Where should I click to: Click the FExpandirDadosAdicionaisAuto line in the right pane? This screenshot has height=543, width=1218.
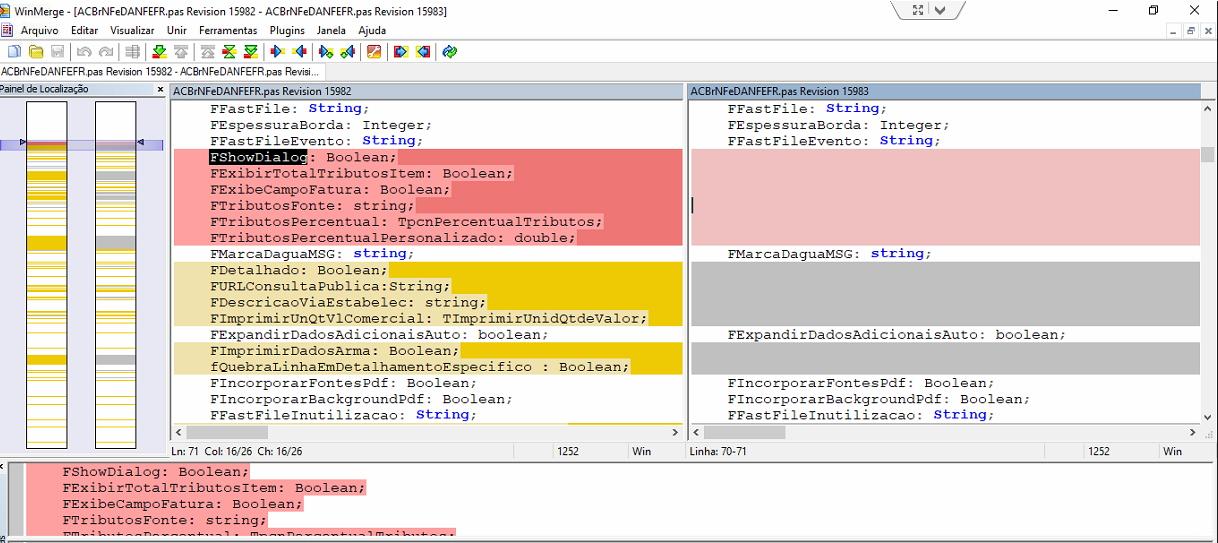tap(897, 335)
